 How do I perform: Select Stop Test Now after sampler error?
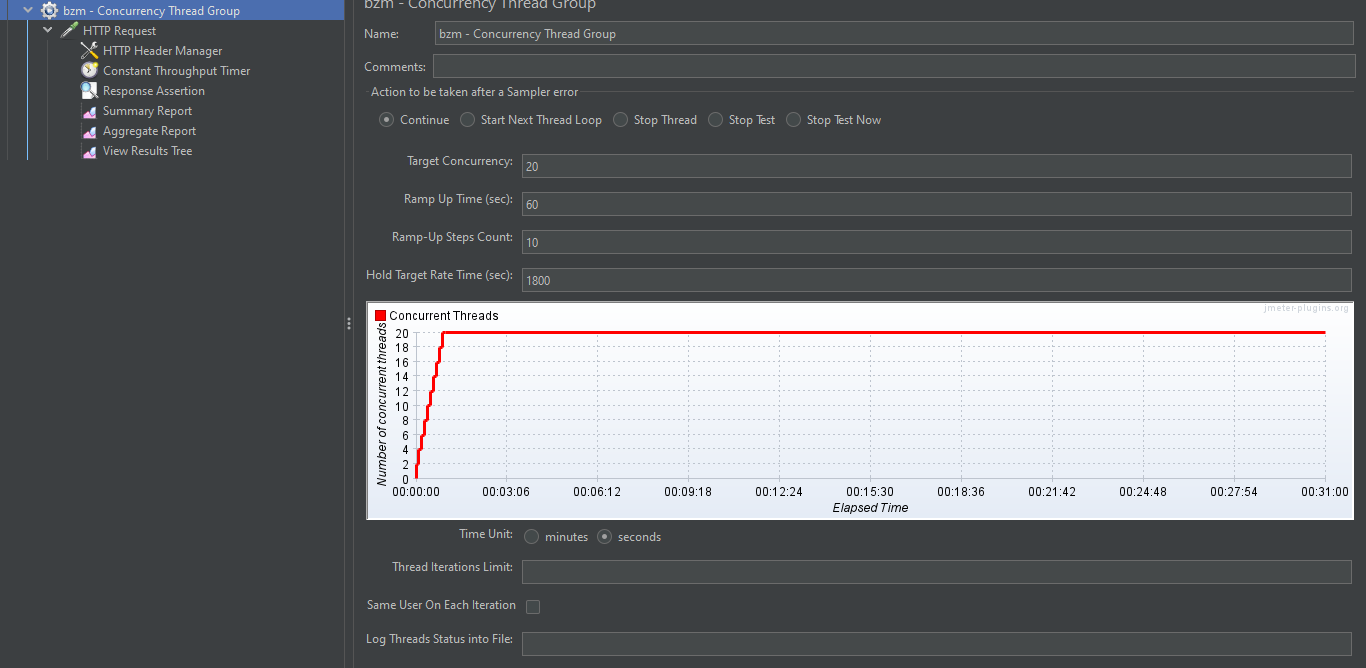(792, 119)
